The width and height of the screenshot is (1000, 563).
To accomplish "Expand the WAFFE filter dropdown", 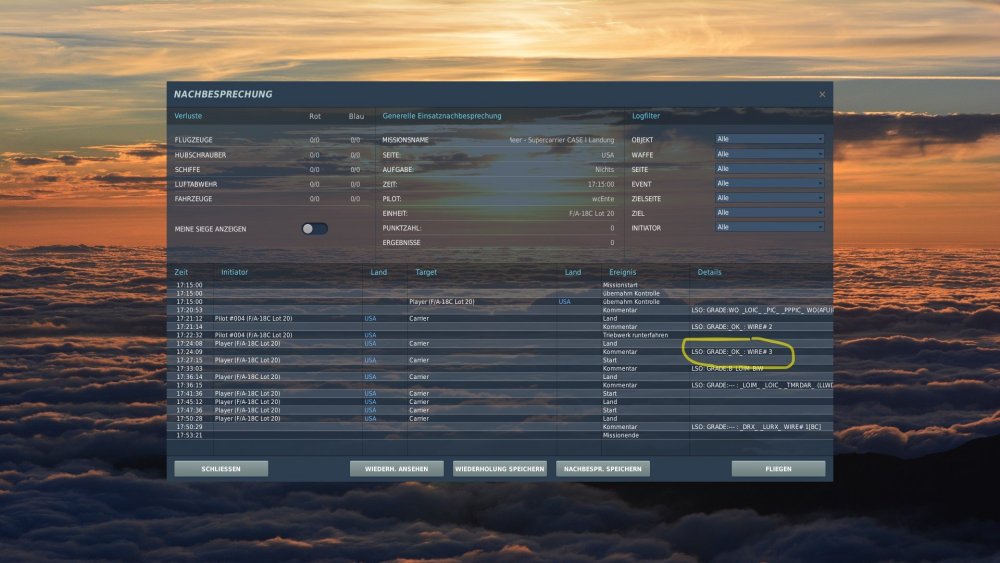I will coord(769,154).
